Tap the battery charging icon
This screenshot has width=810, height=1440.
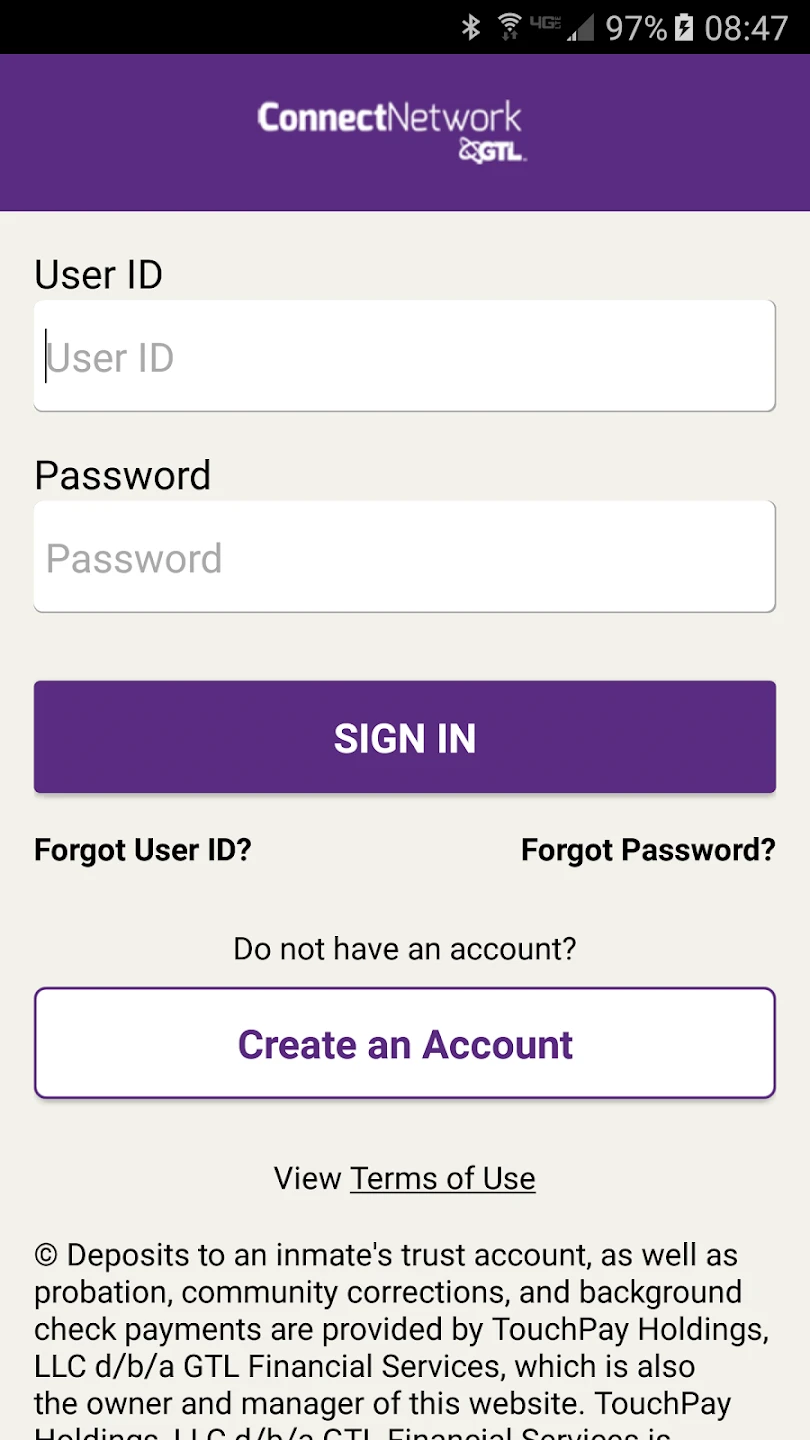684,27
